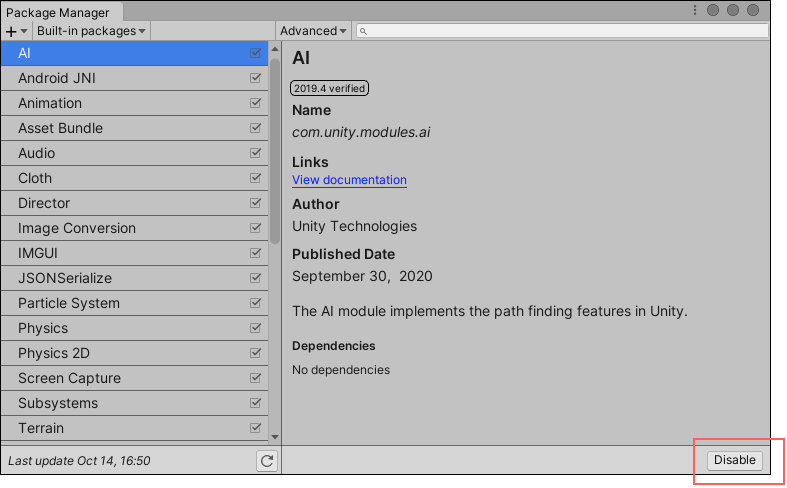Image resolution: width=787 pixels, height=488 pixels.
Task: Select the Physics package row
Action: click(x=135, y=328)
